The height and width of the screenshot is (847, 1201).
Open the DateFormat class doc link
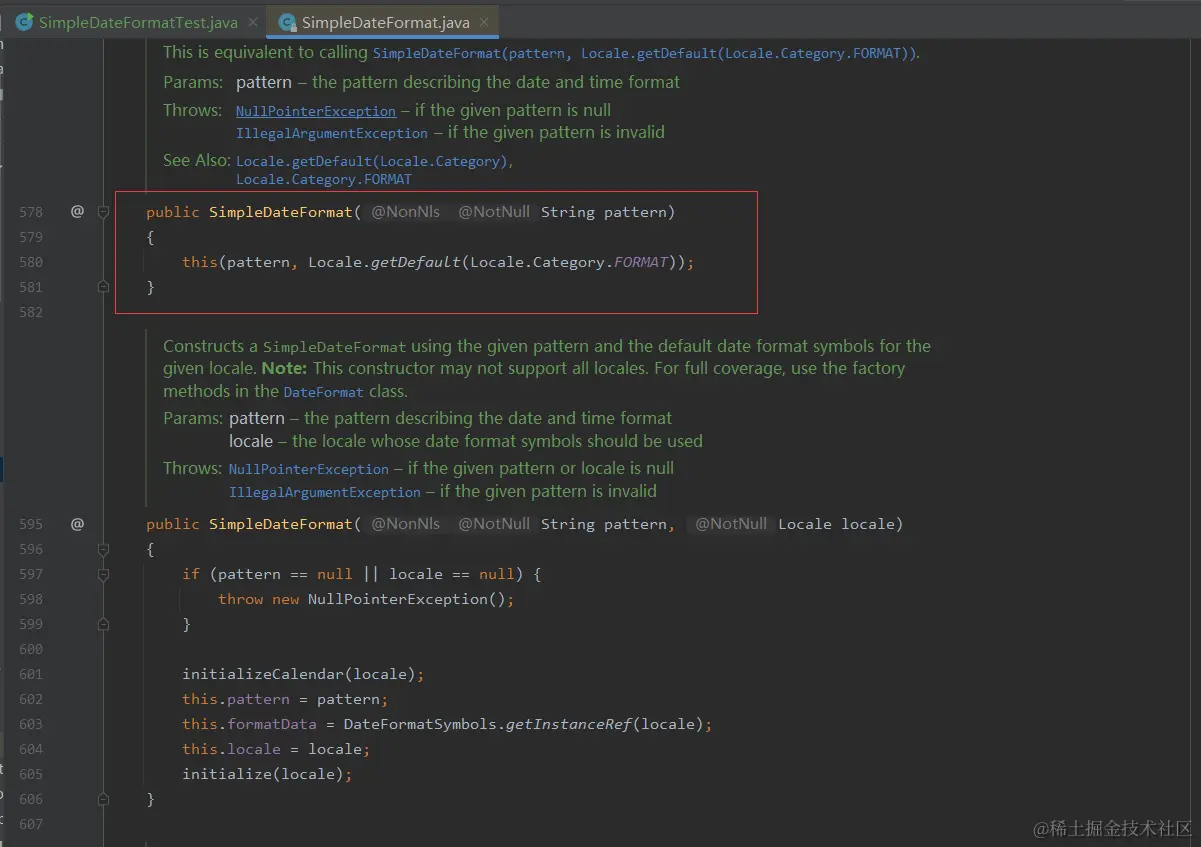point(323,392)
